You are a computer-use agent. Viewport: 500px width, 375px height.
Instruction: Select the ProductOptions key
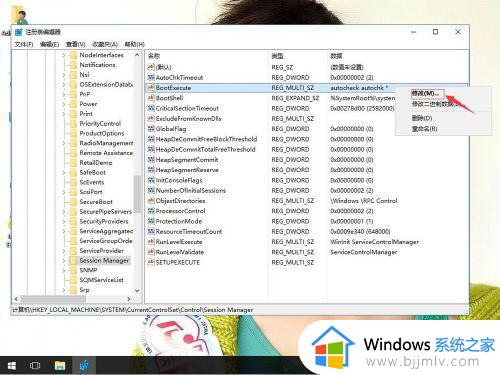102,133
